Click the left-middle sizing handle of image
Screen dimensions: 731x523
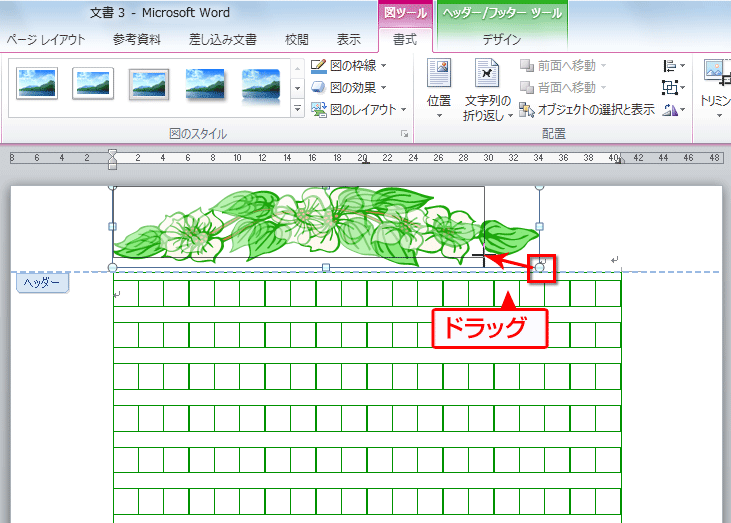[x=112, y=227]
